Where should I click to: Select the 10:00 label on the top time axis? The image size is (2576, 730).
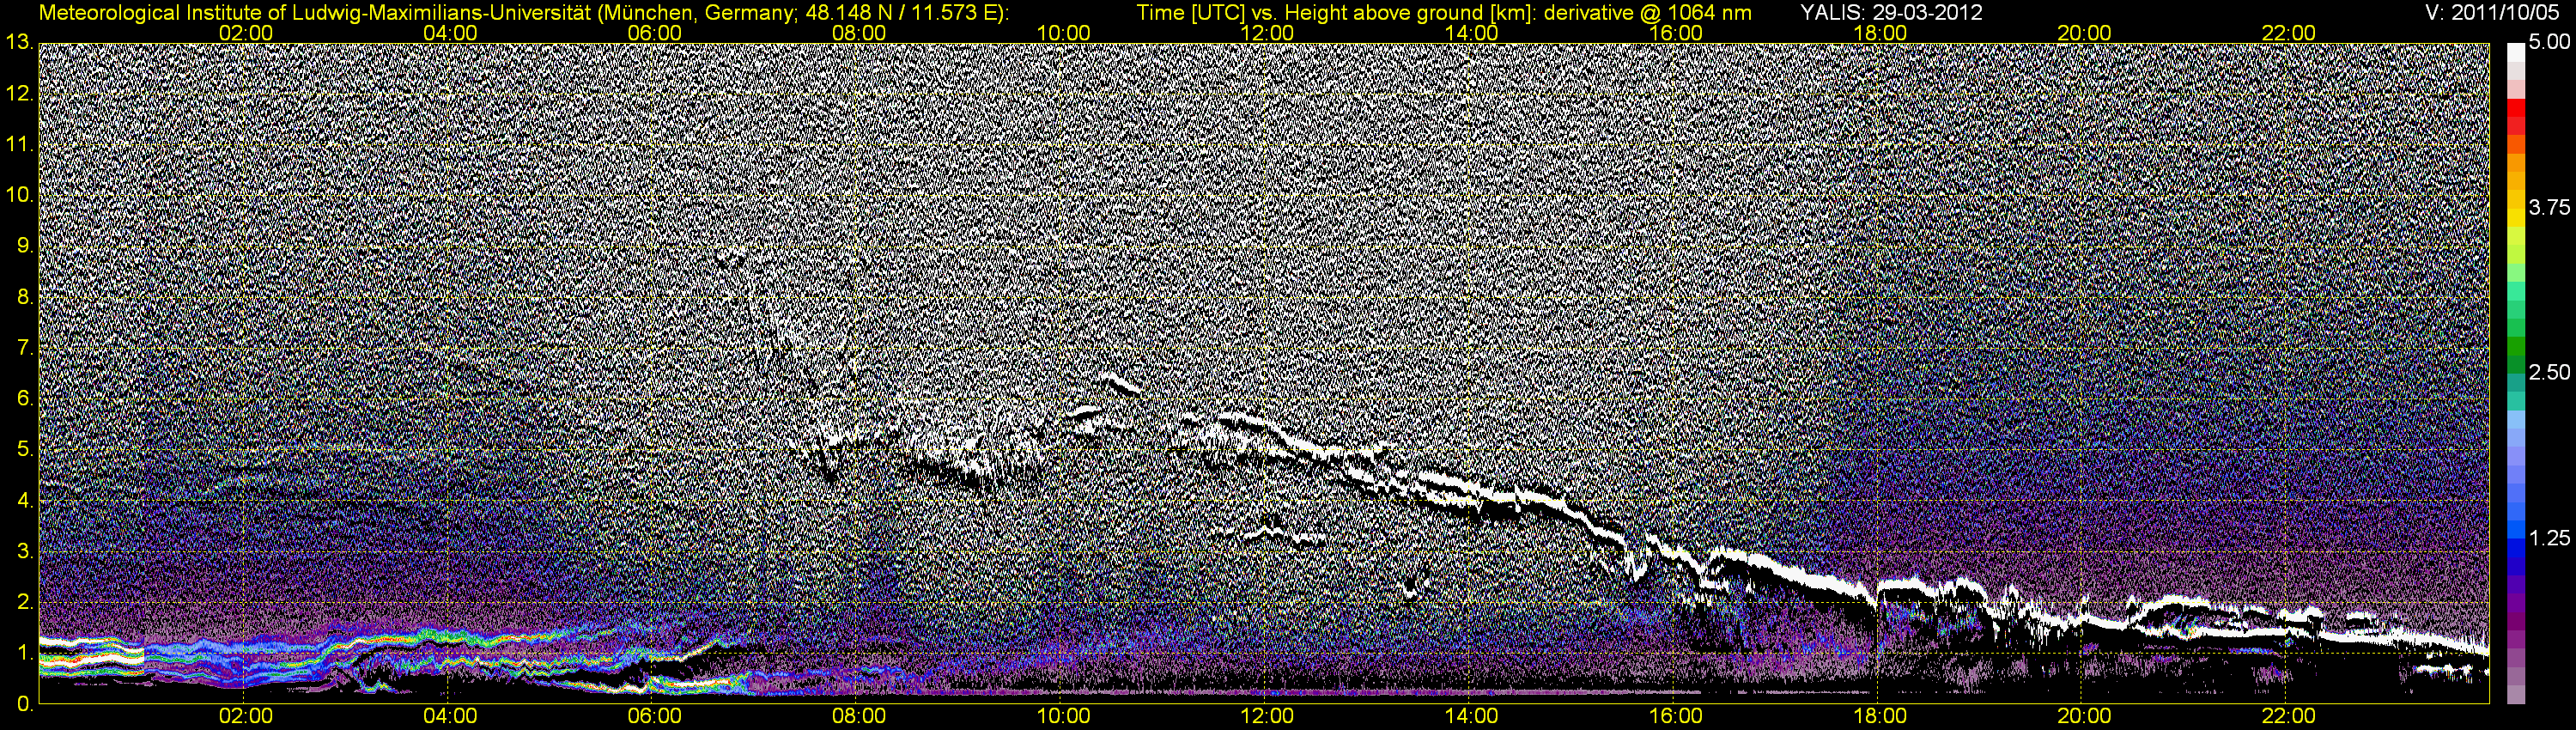click(x=1064, y=33)
